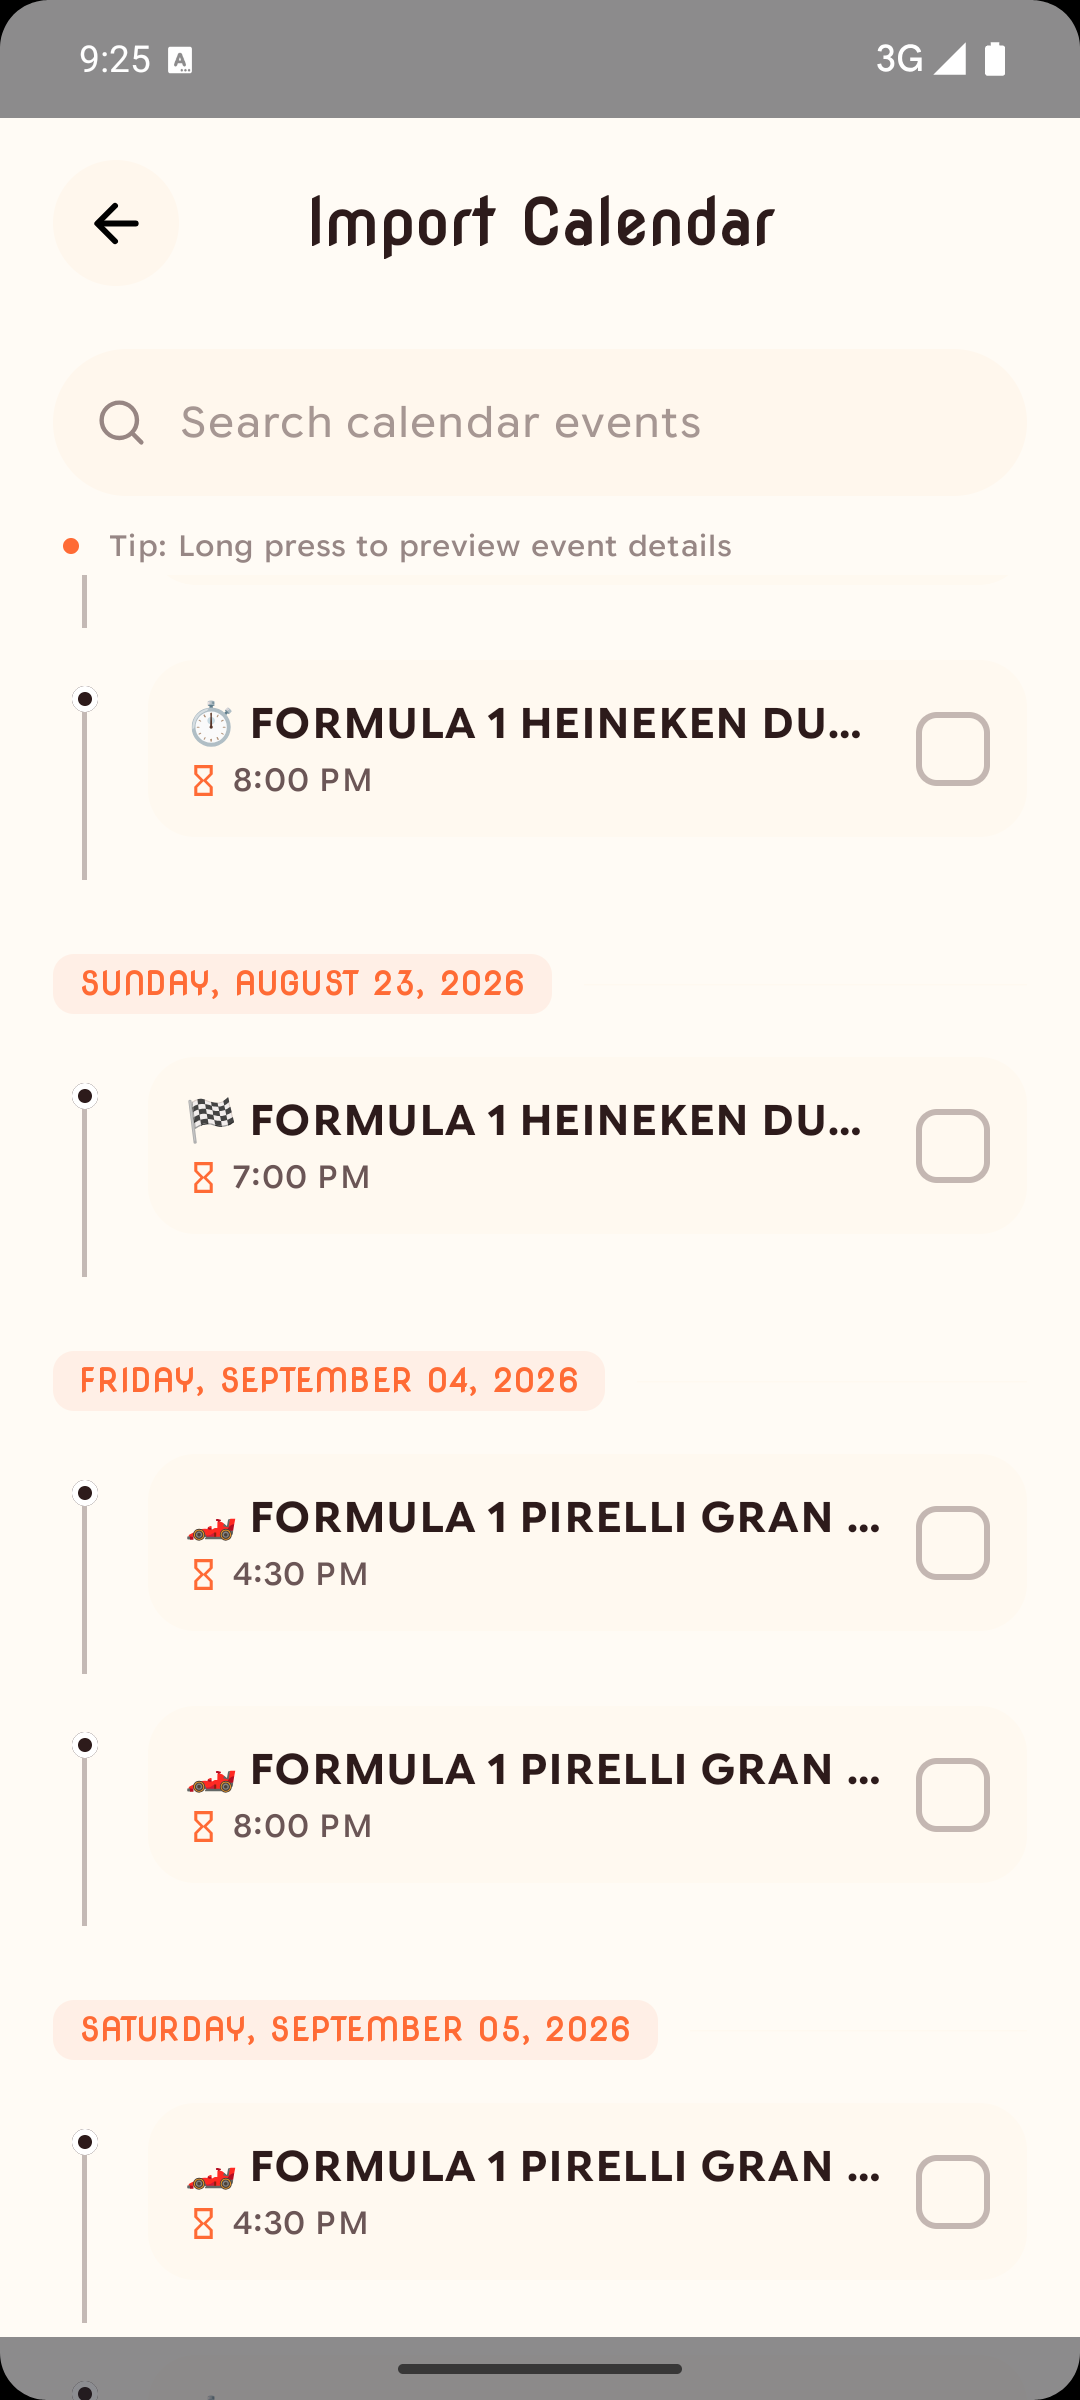Focus the Search calendar events field
The image size is (1080, 2400).
[x=560, y=423]
